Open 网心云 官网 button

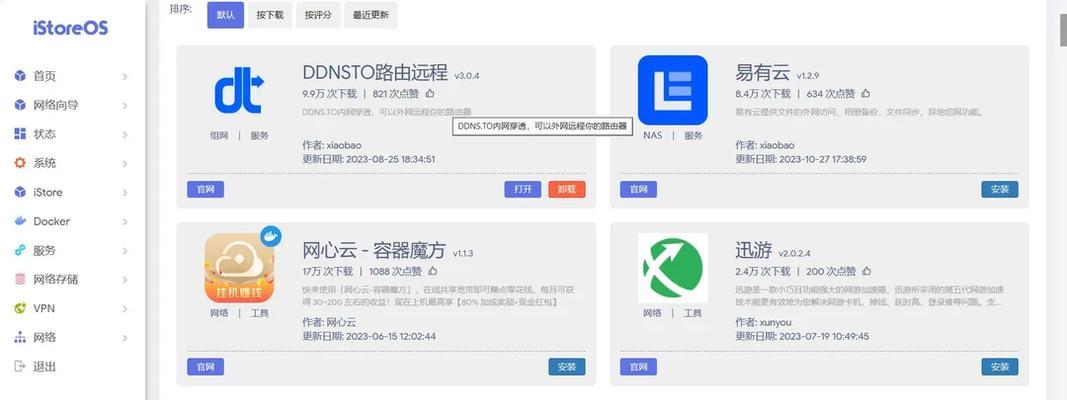pos(206,367)
